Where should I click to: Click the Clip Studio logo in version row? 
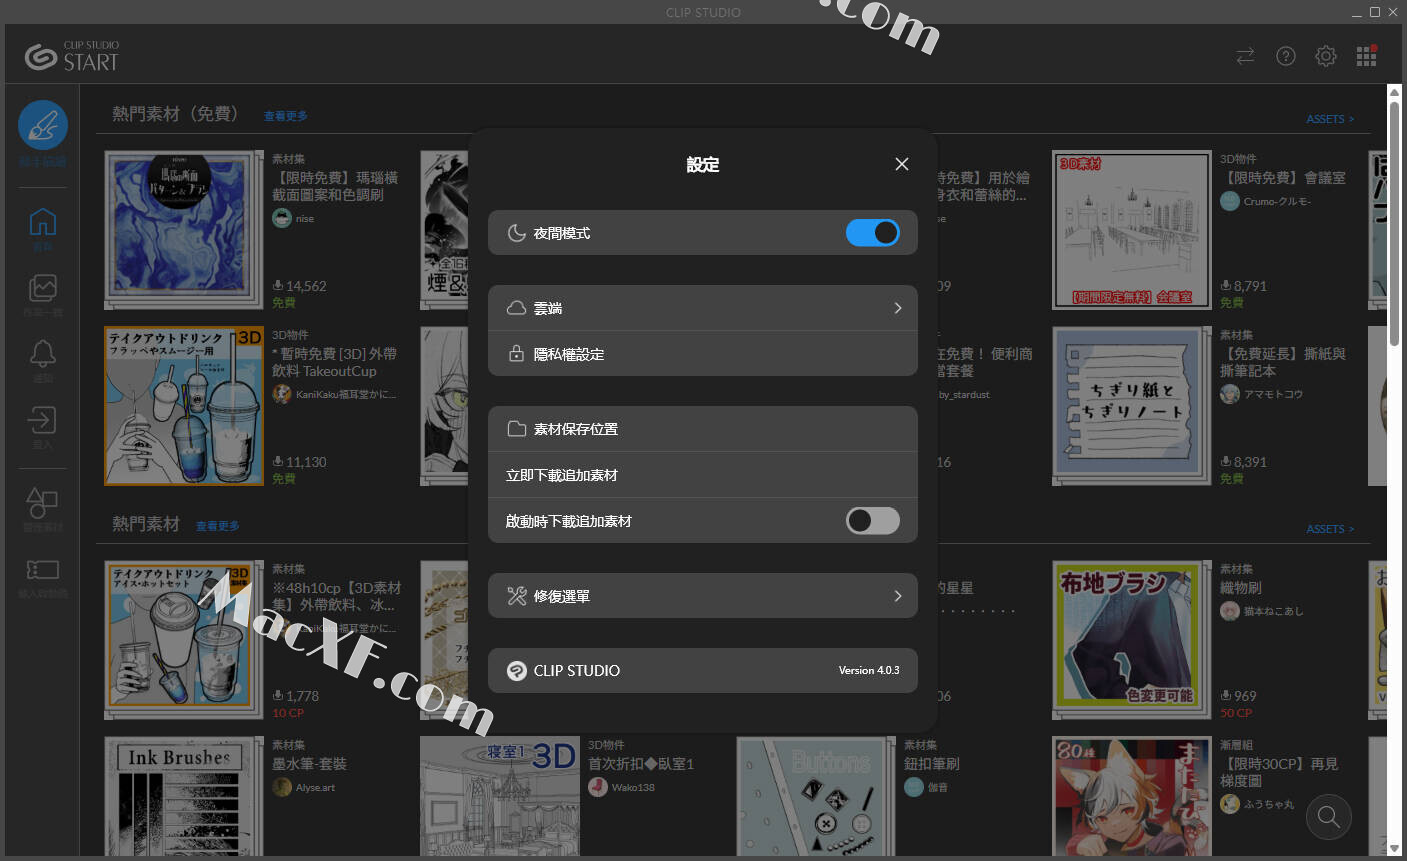[x=516, y=671]
